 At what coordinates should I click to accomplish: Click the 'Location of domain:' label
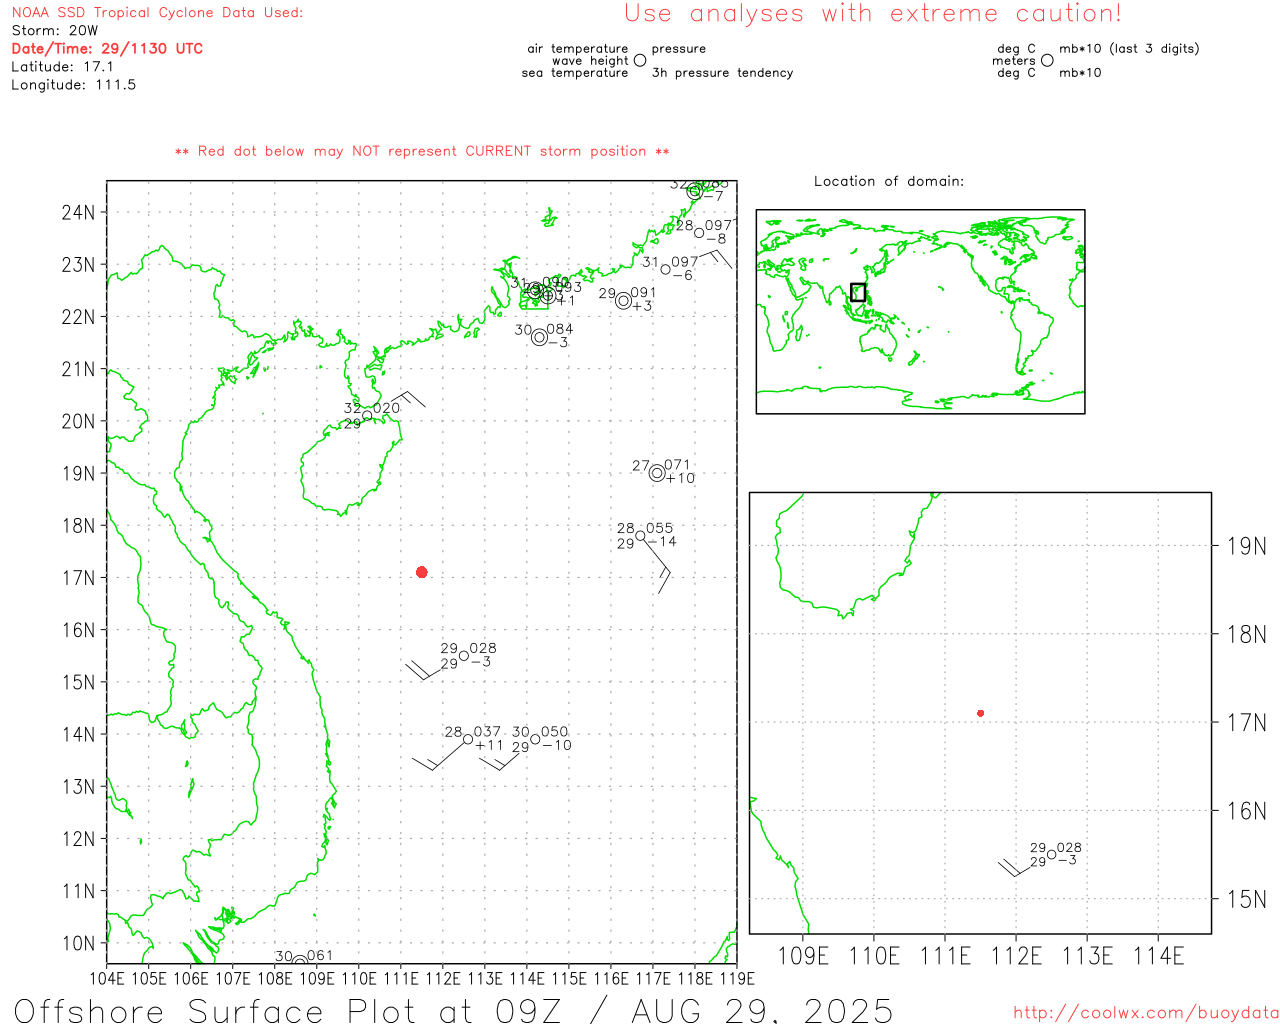[889, 181]
